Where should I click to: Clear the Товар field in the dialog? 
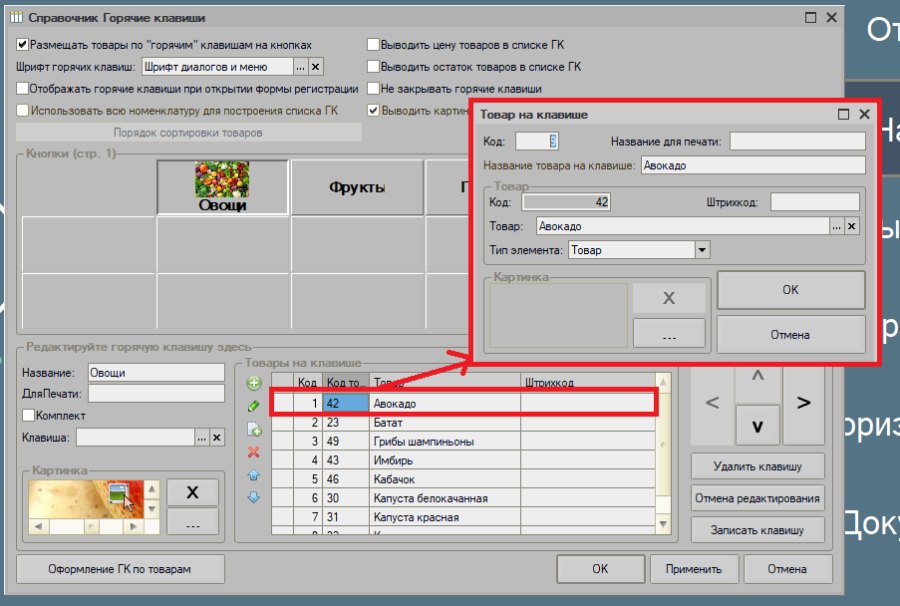(852, 227)
